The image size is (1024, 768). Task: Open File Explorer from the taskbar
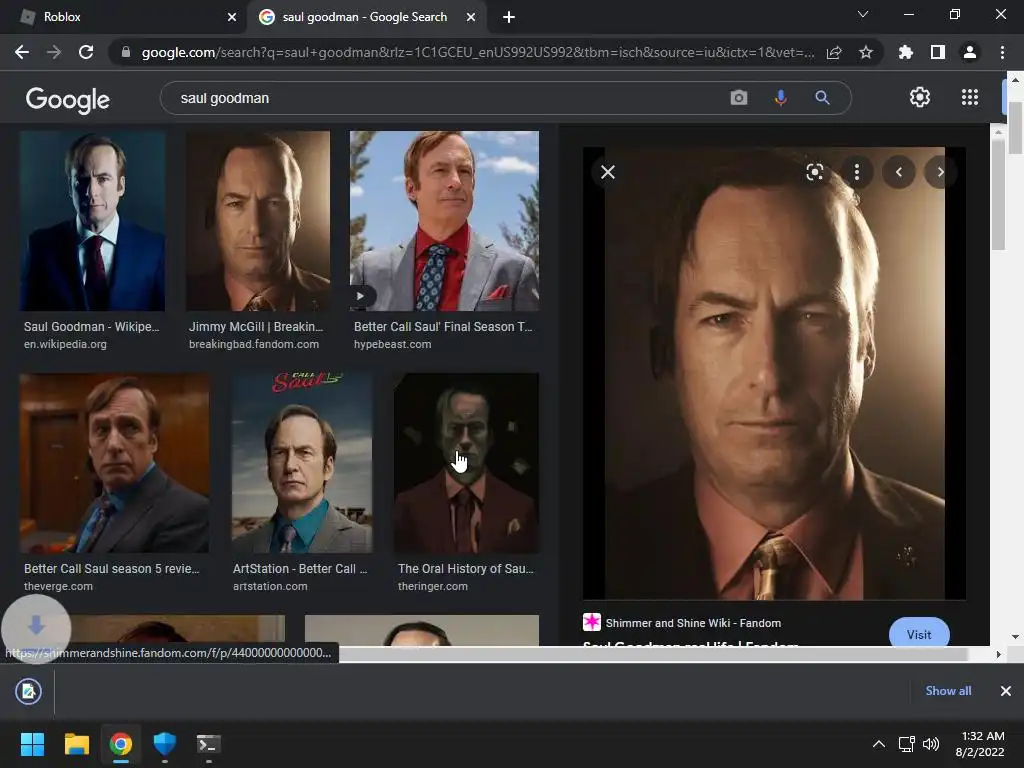coord(76,744)
